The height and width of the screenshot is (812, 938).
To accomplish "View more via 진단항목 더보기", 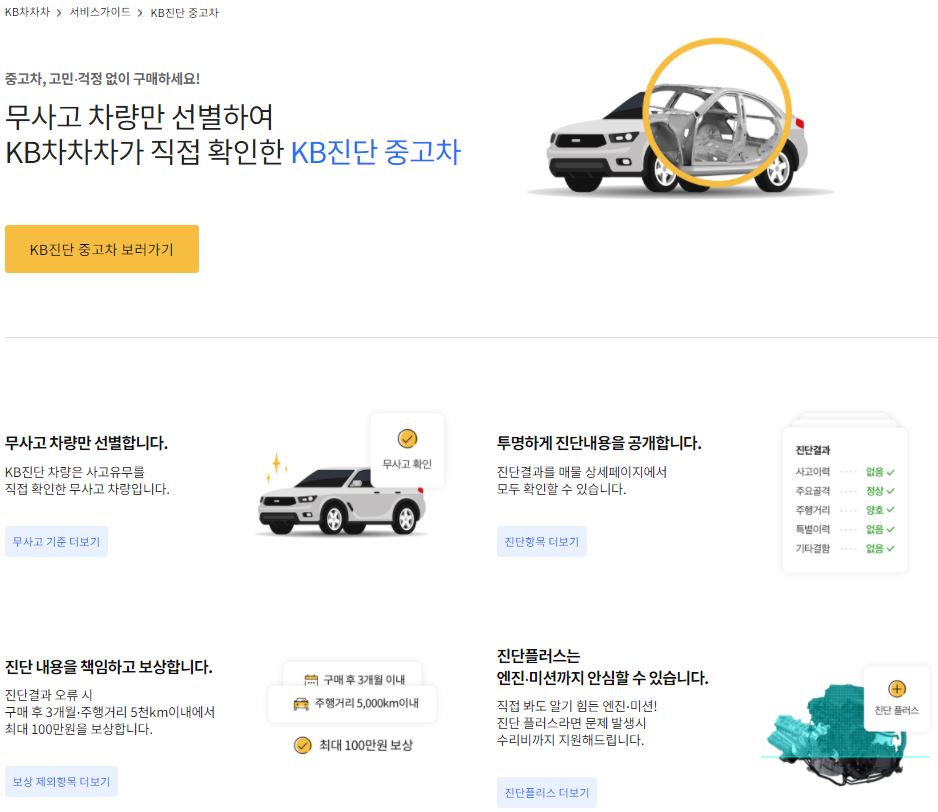I will click(x=541, y=542).
